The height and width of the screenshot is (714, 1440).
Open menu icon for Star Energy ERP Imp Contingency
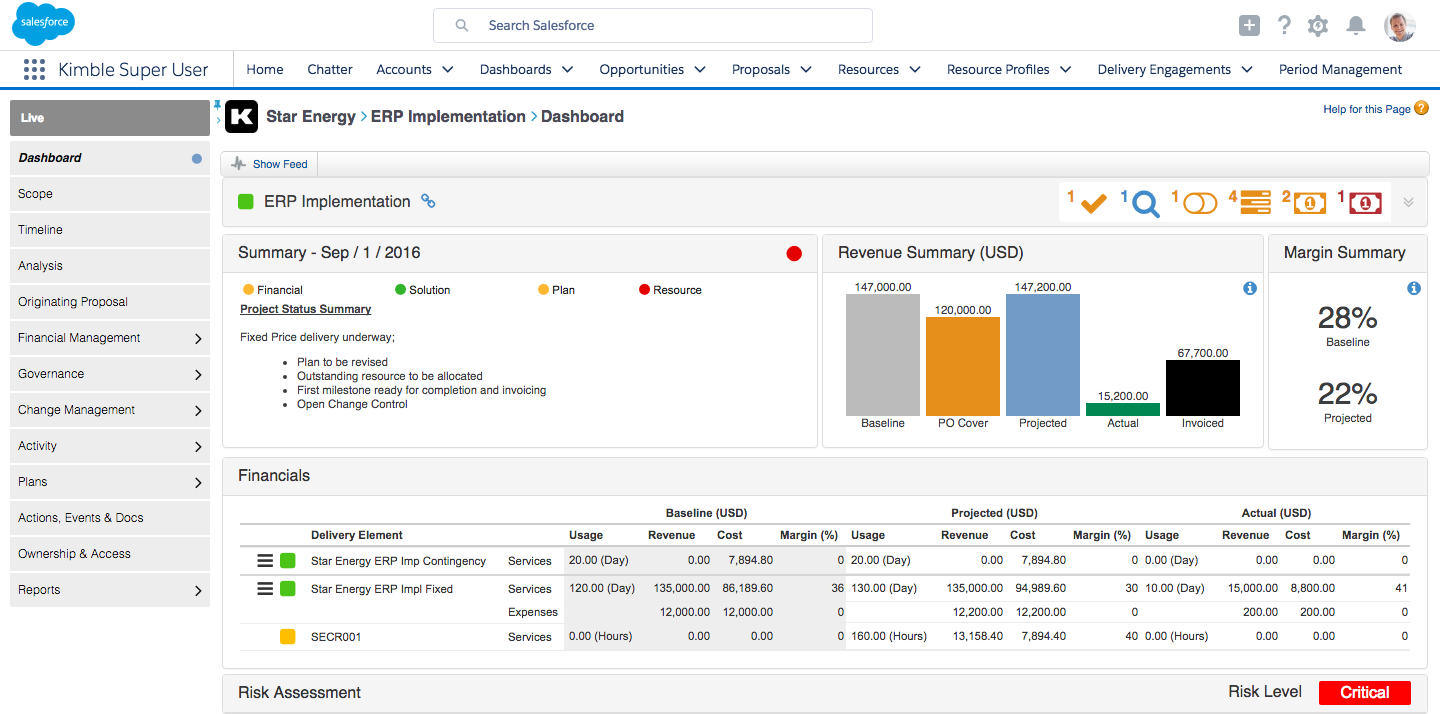click(x=265, y=561)
